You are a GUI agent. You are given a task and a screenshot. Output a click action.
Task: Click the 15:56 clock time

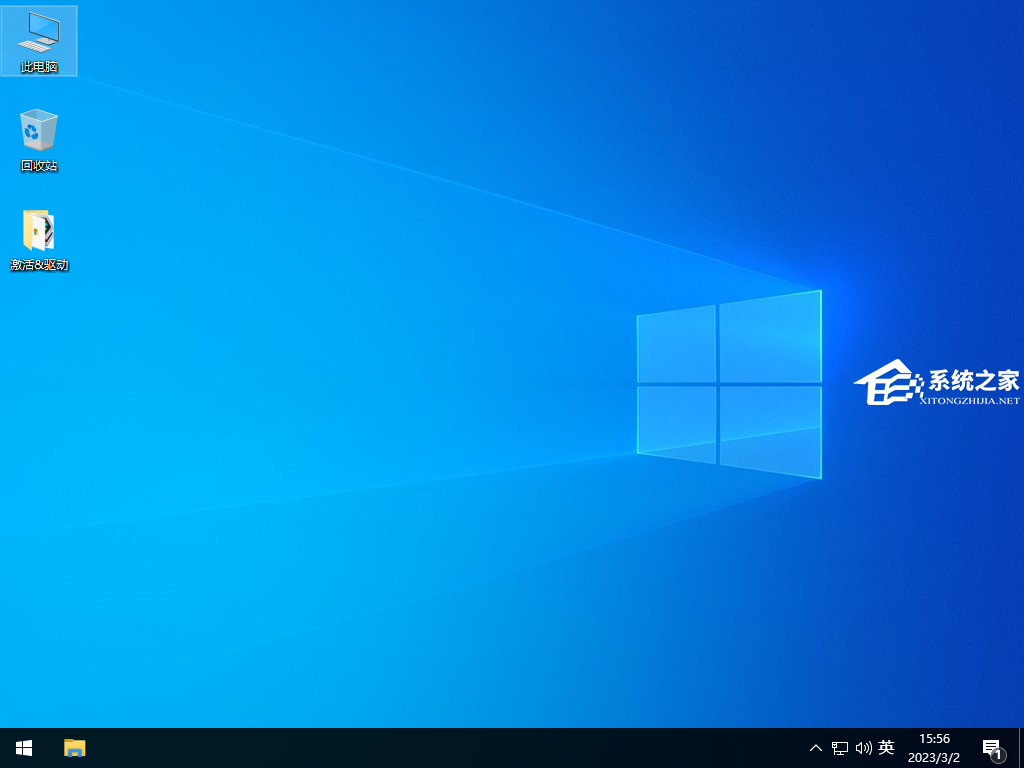click(x=933, y=739)
